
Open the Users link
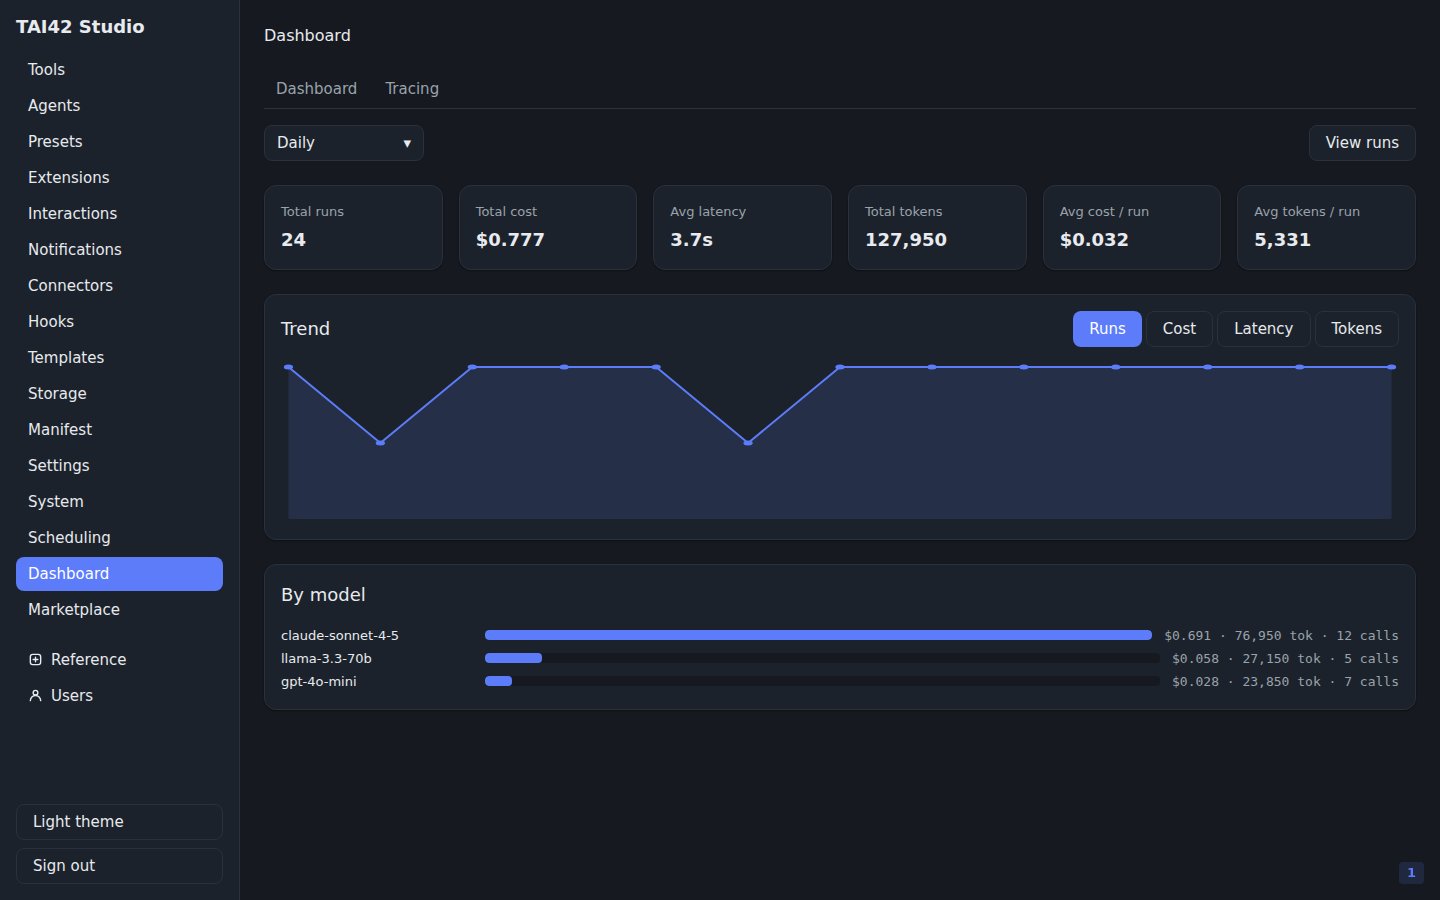pos(119,695)
